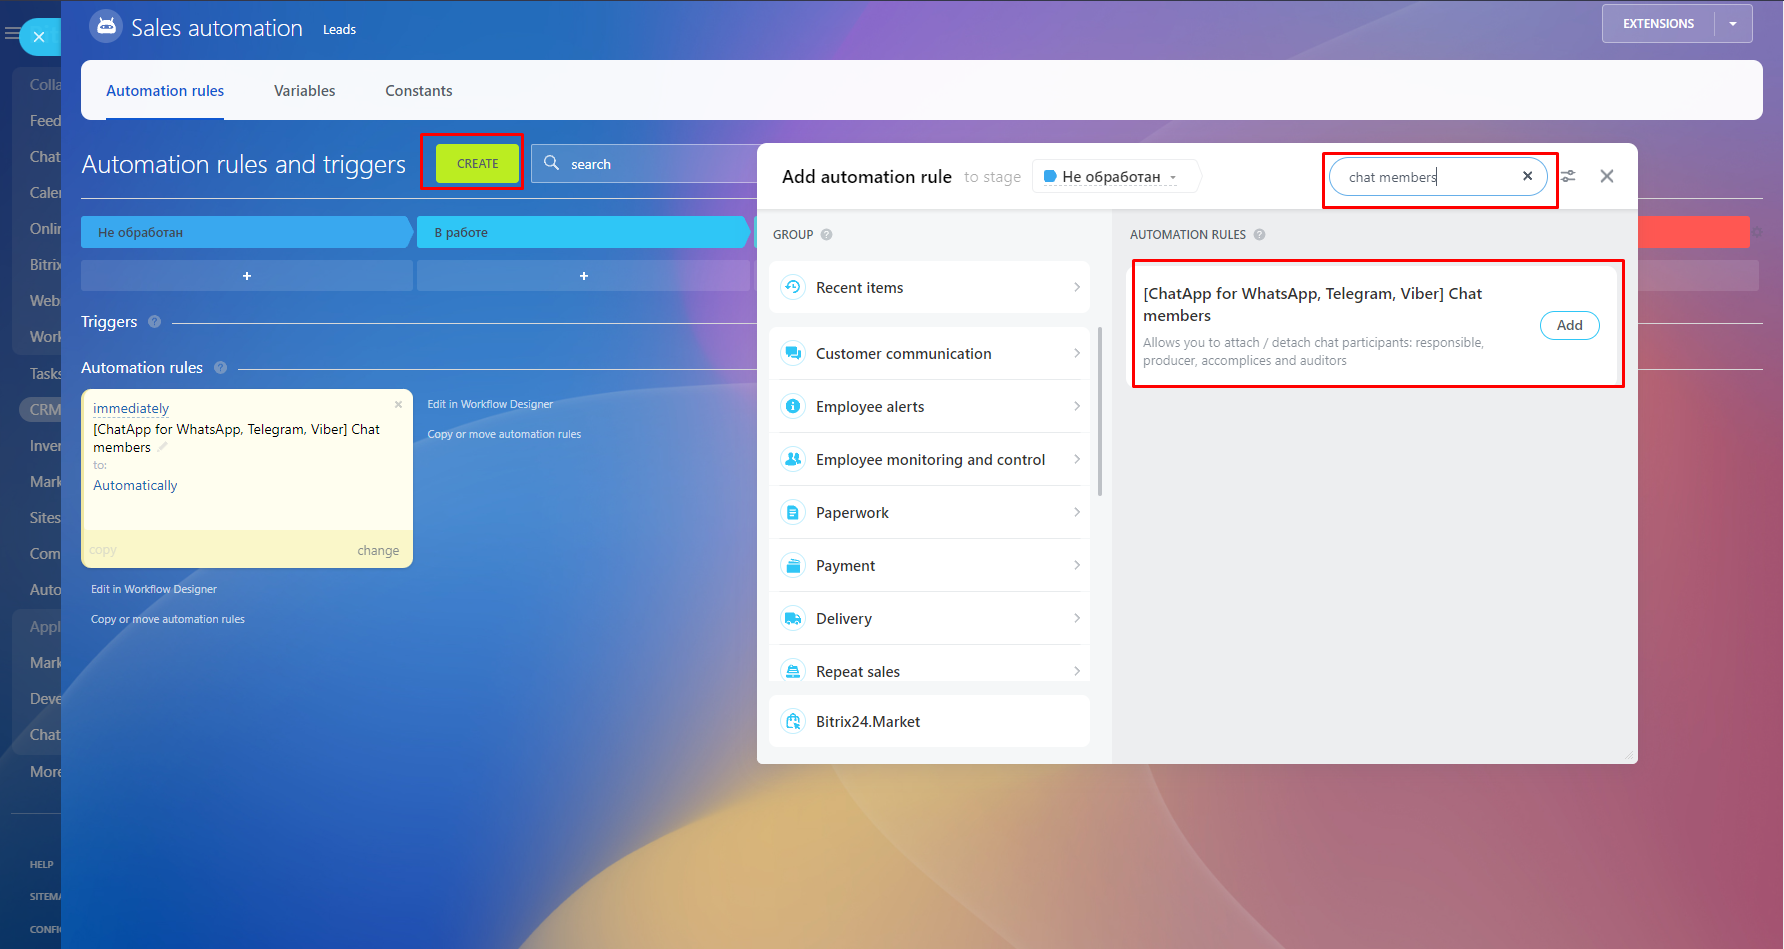Clear the 'chat members' search text
The height and width of the screenshot is (949, 1784).
coord(1527,176)
